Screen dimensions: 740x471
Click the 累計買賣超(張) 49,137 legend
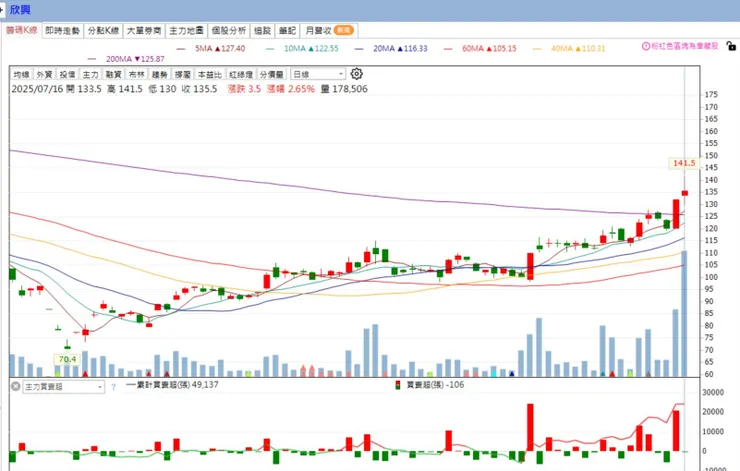pos(172,385)
